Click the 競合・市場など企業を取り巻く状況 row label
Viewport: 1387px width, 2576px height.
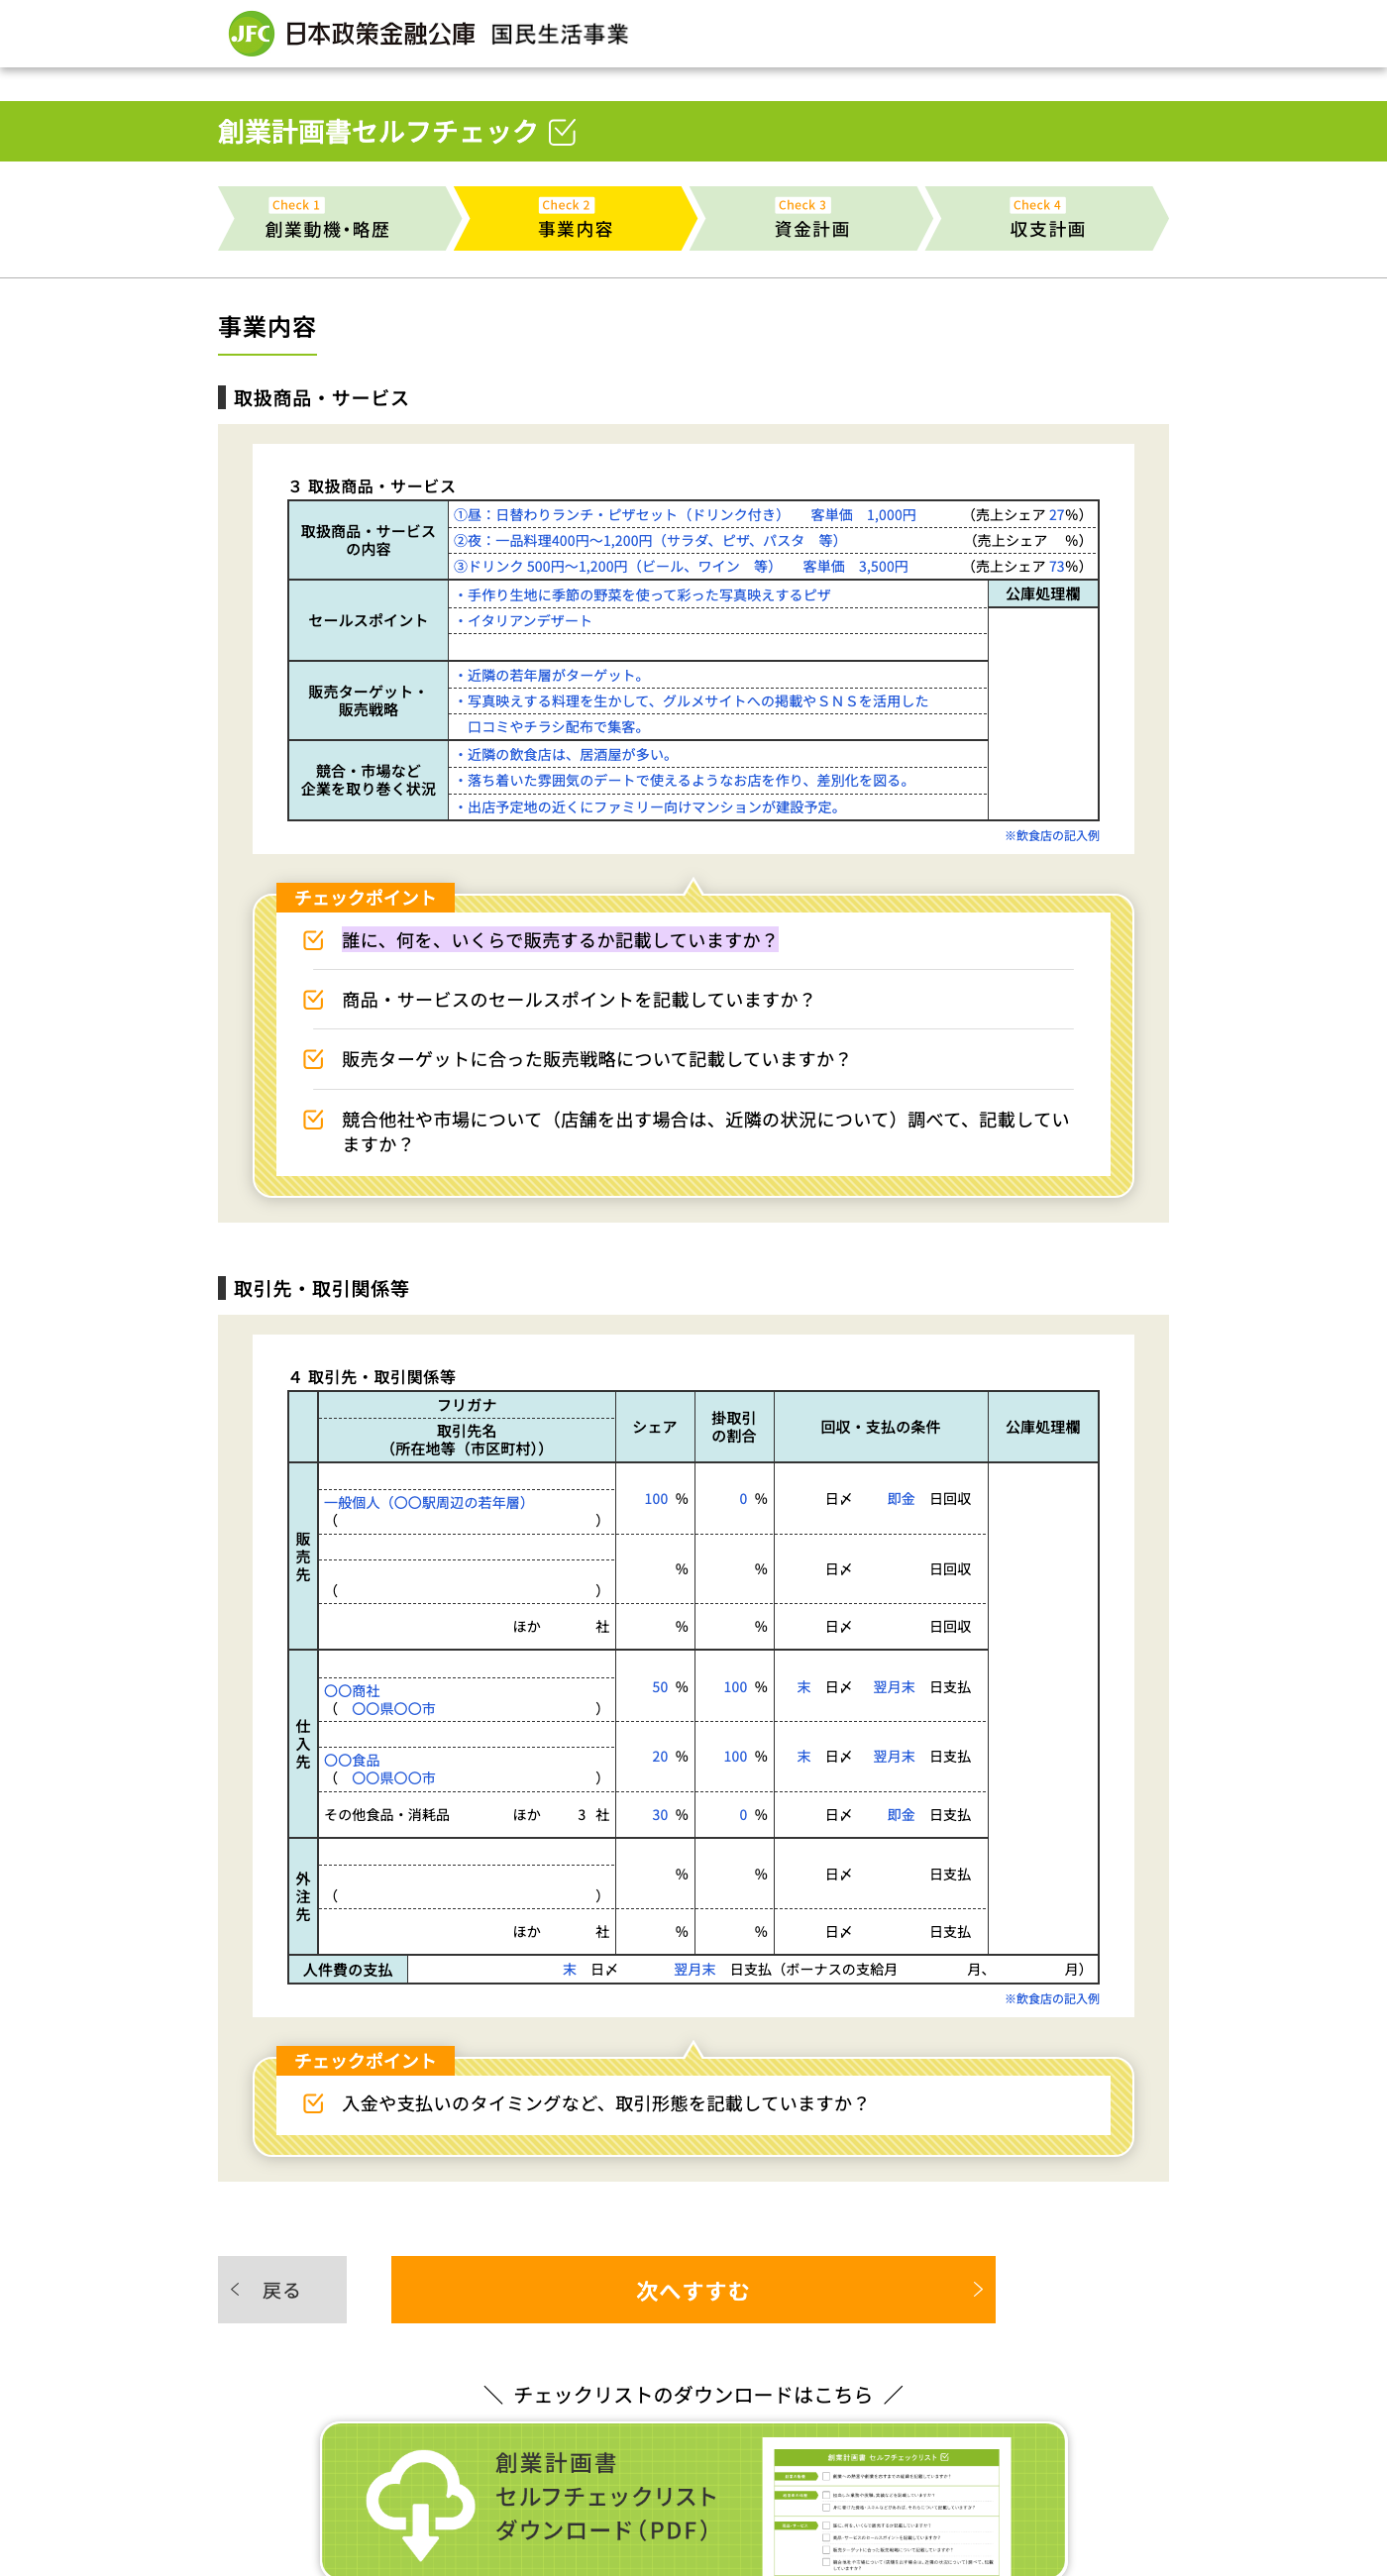[368, 780]
